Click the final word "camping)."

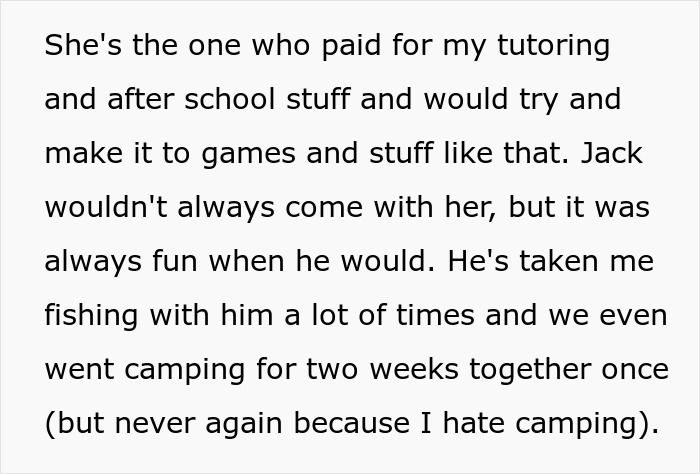587,425
